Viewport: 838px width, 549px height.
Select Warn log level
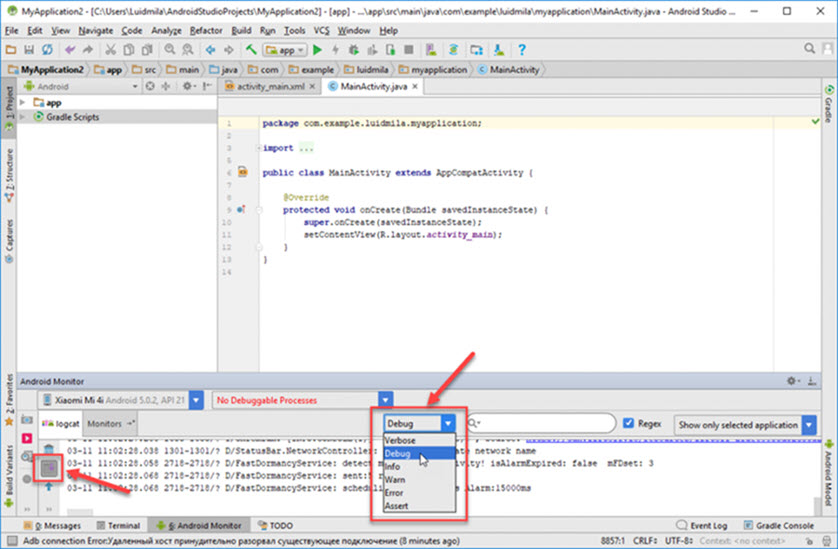pos(419,480)
